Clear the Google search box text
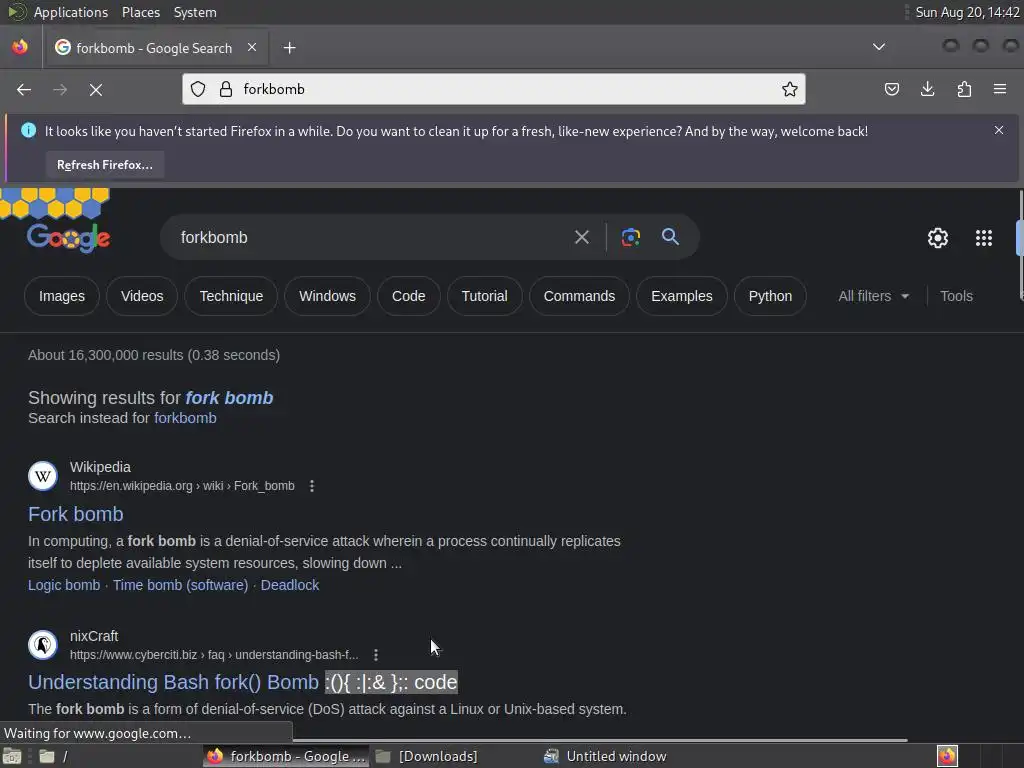The image size is (1024, 768). click(581, 237)
